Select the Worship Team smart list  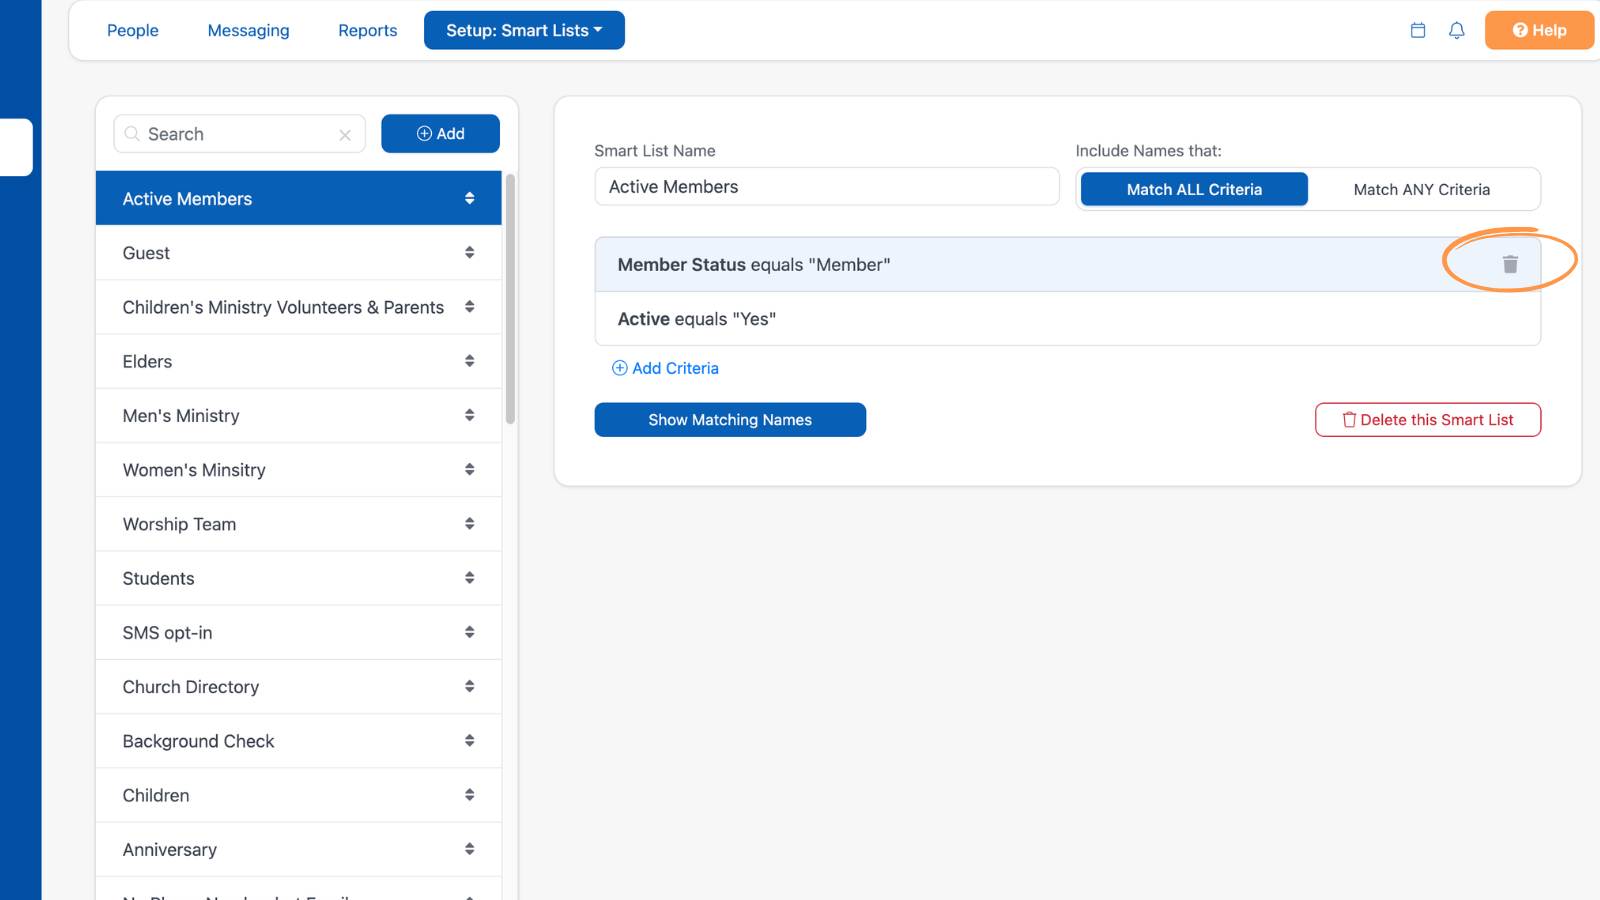click(298, 524)
